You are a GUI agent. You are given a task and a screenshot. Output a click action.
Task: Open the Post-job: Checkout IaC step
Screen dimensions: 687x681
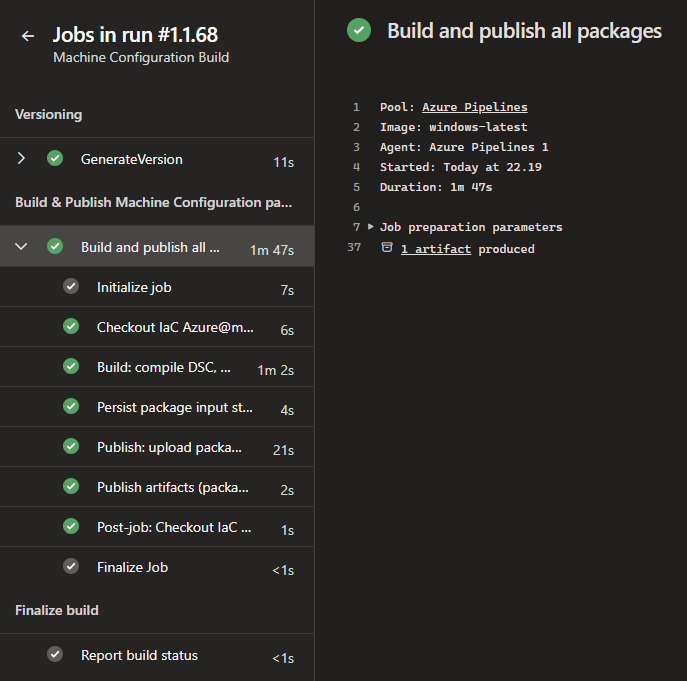(x=157, y=527)
